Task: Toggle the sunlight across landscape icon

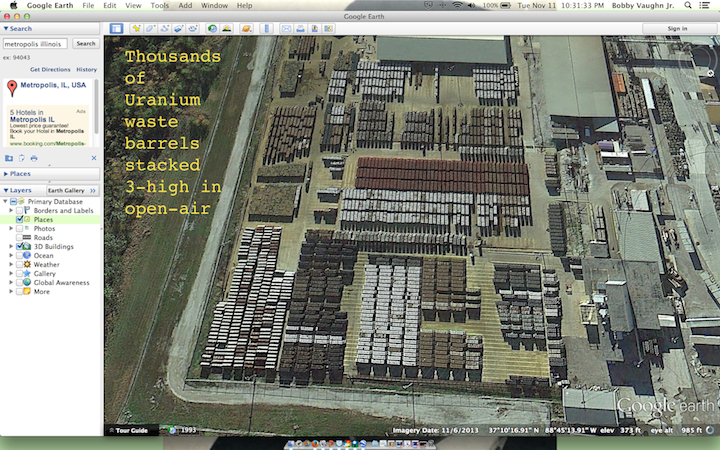Action: pyautogui.click(x=226, y=28)
